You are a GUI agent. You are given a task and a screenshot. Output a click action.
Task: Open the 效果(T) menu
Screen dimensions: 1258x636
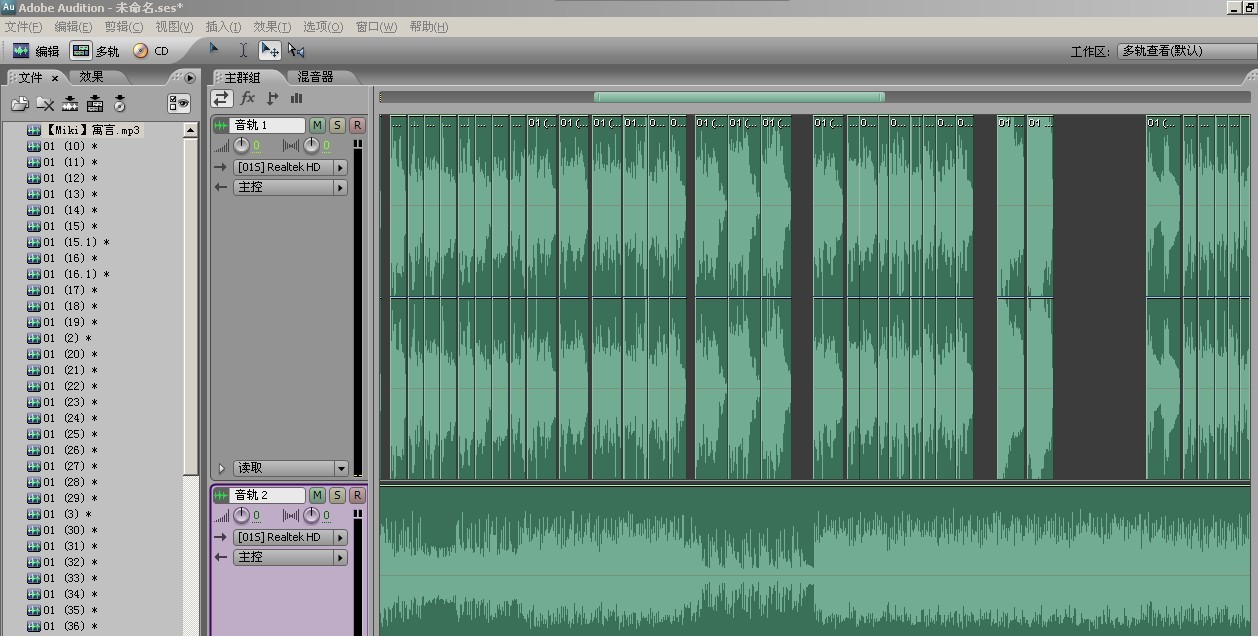pyautogui.click(x=272, y=27)
